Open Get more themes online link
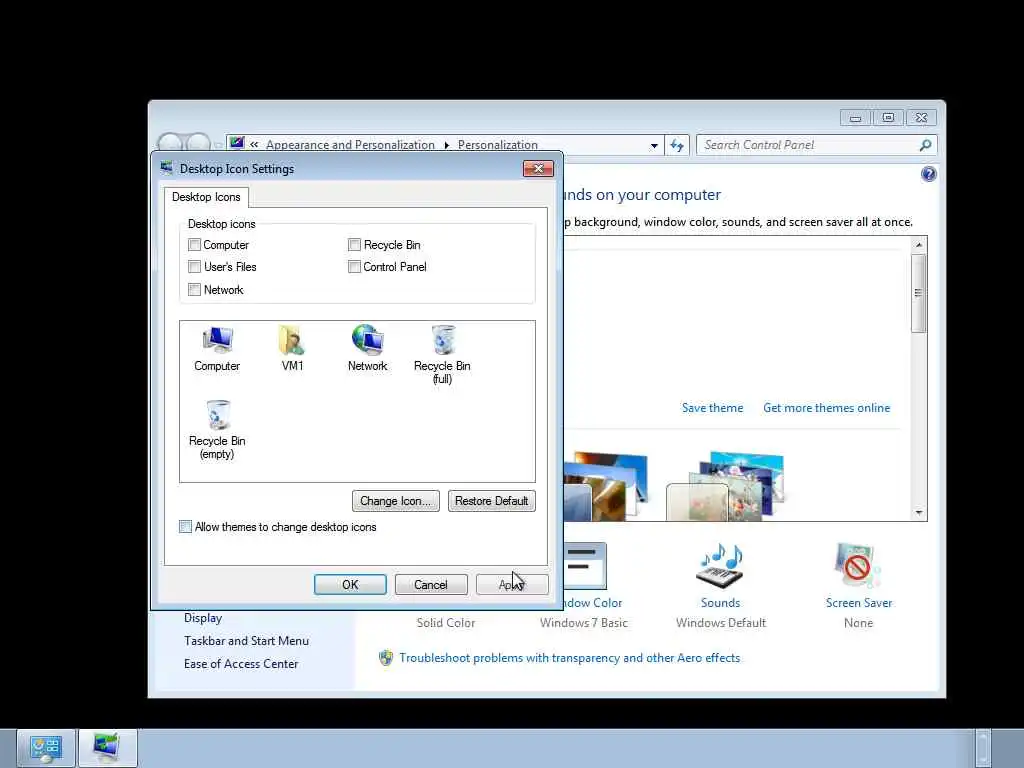The image size is (1024, 768). (x=826, y=408)
